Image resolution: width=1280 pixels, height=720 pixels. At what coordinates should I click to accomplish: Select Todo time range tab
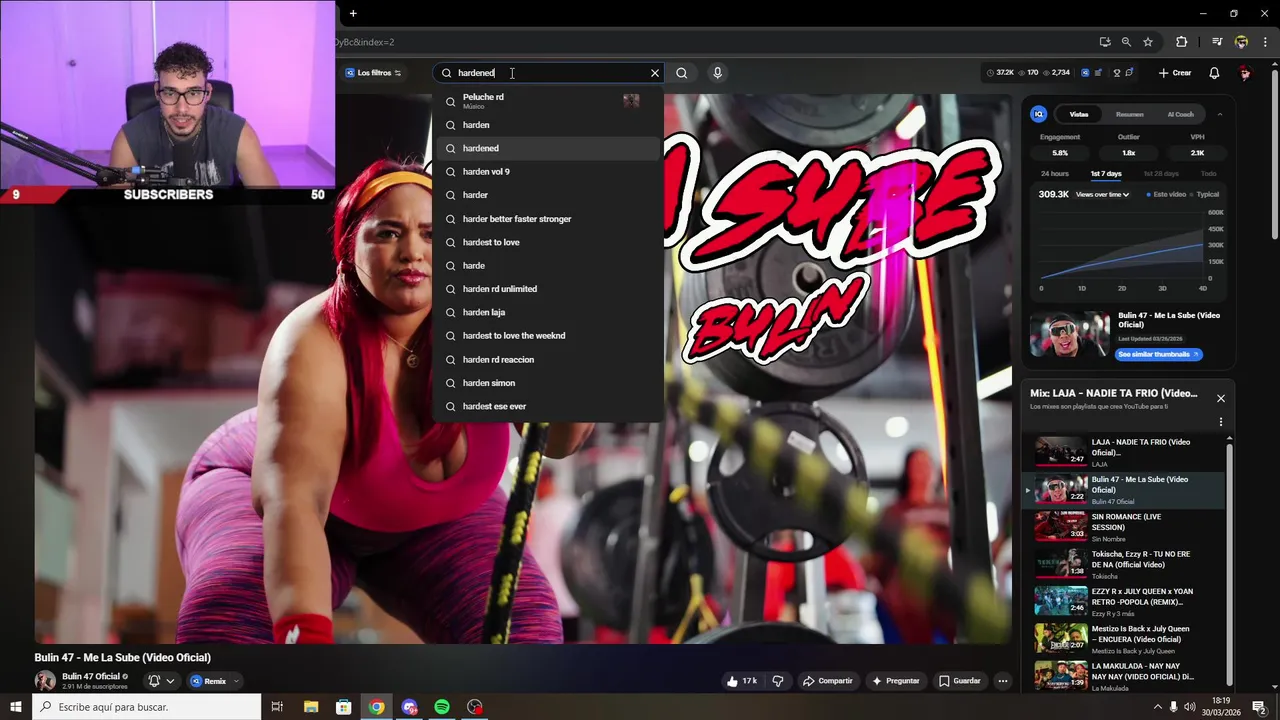[1208, 174]
